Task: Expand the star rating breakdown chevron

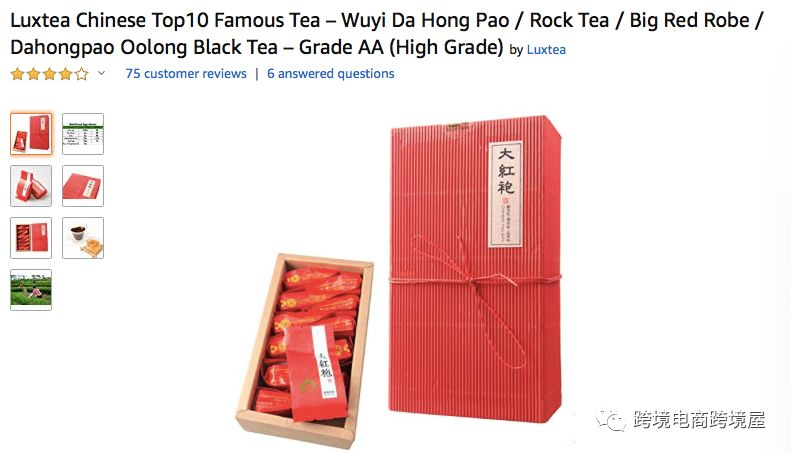Action: coord(101,73)
